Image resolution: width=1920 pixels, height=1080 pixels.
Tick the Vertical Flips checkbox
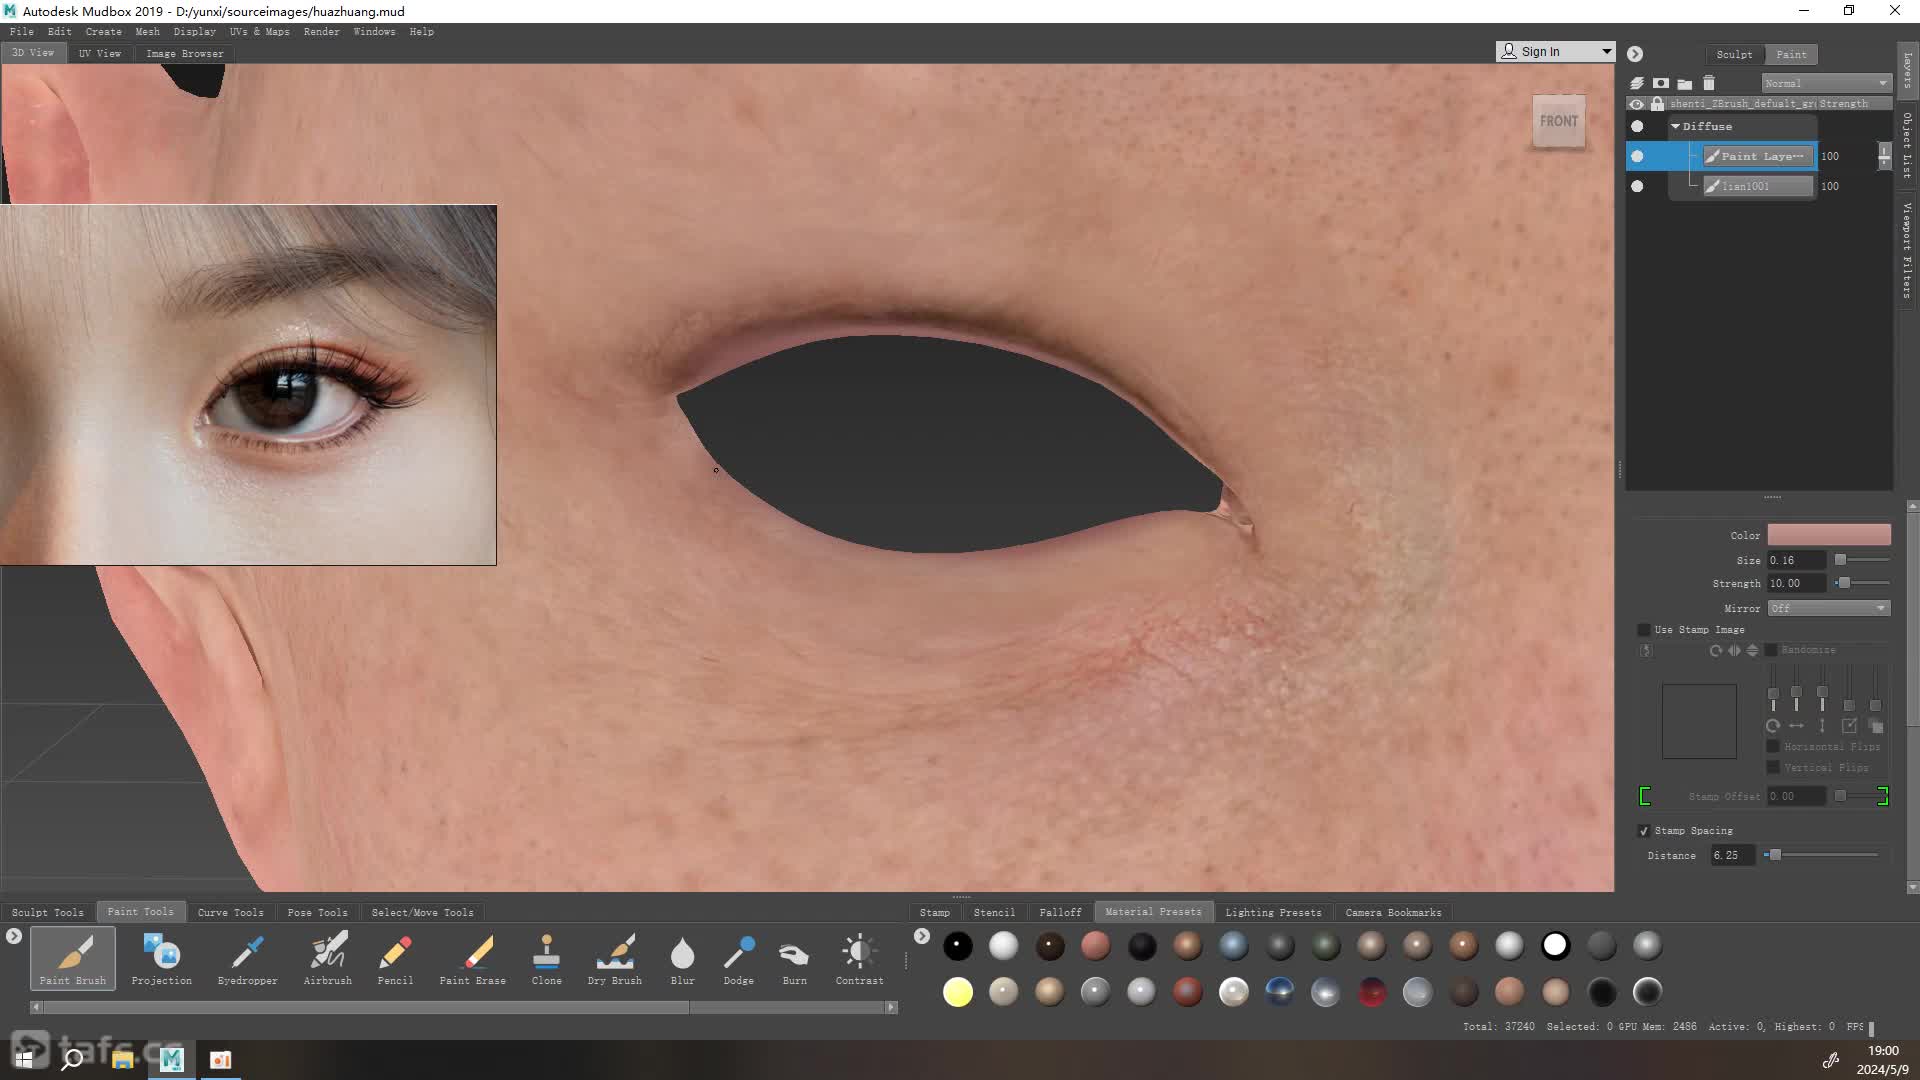(1773, 768)
